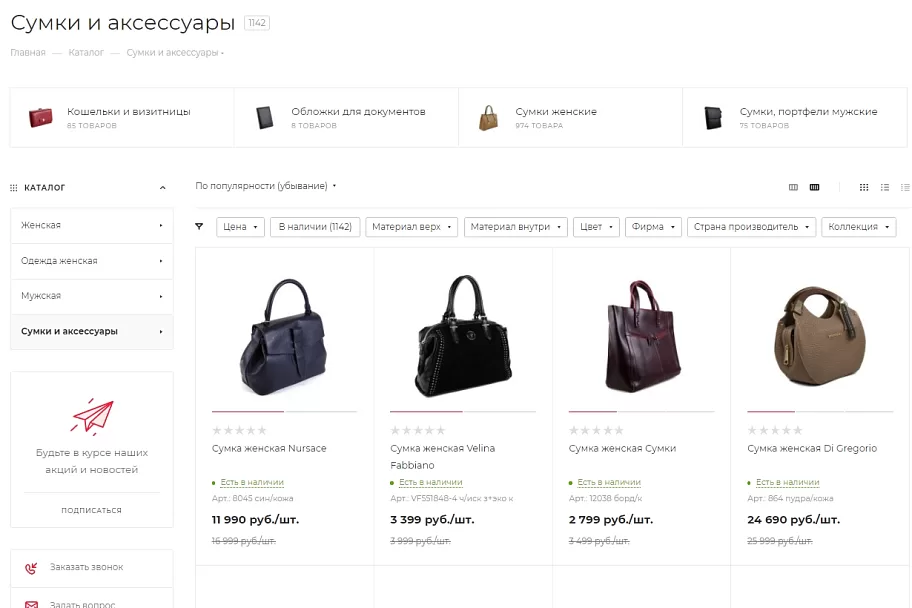Switch to the list view icon
The height and width of the screenshot is (608, 912).
[885, 187]
